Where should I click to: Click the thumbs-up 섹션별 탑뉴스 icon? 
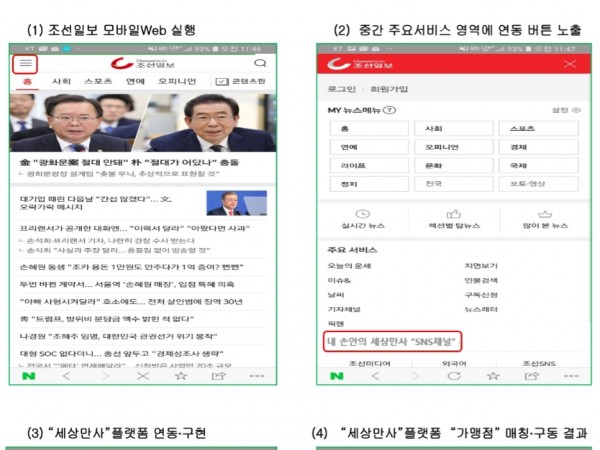click(453, 214)
